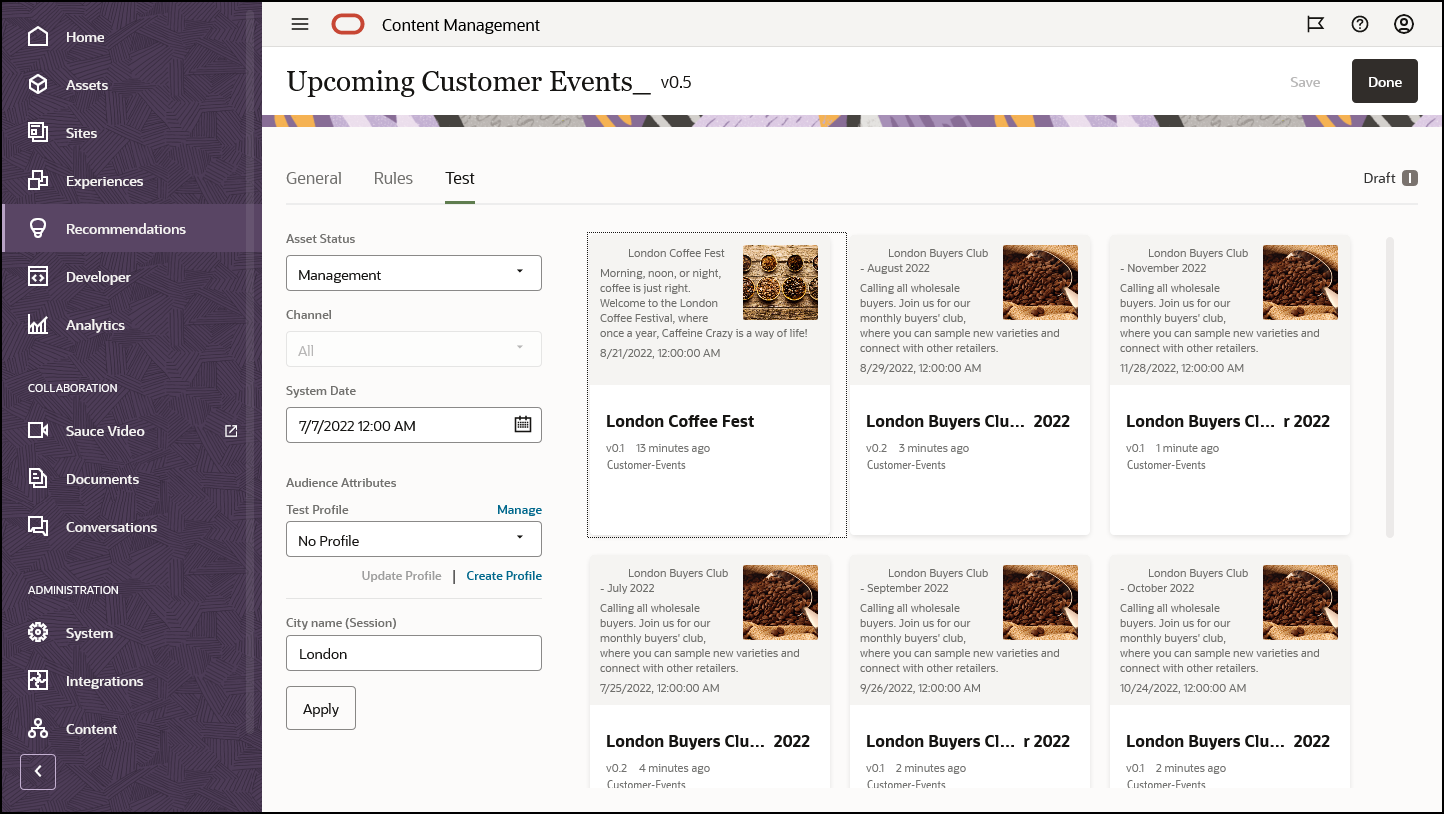This screenshot has height=814, width=1444.
Task: Select the July 2022 Buyers Club thumbnail
Action: [x=781, y=603]
